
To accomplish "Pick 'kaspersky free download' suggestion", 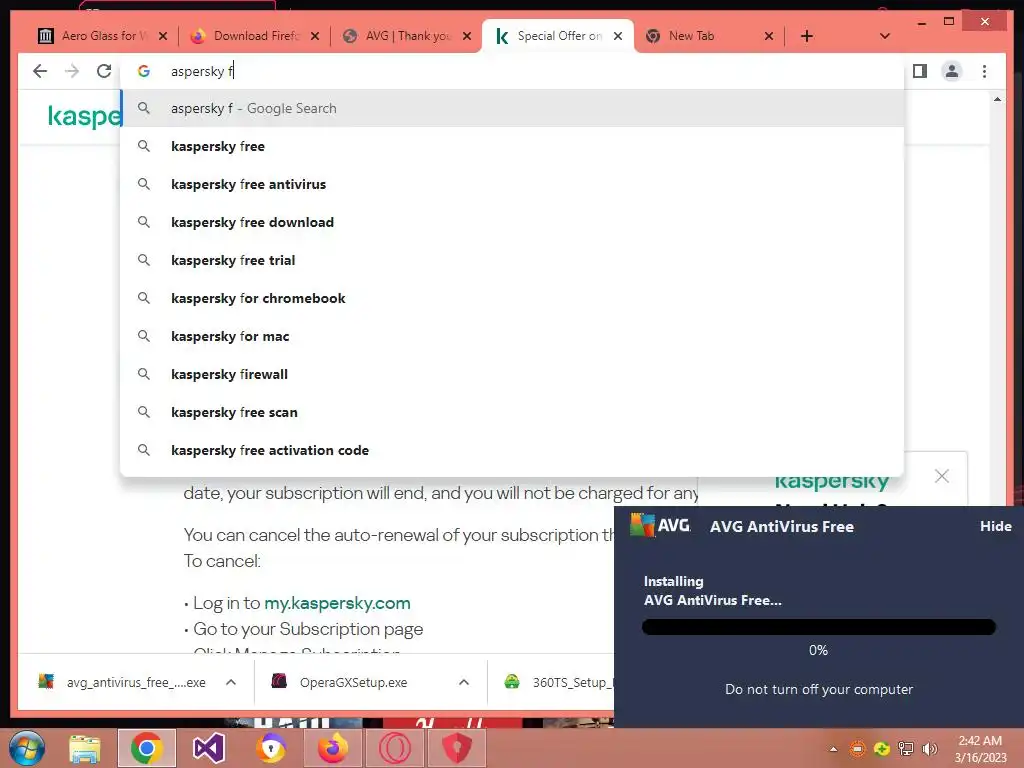I will tap(513, 222).
